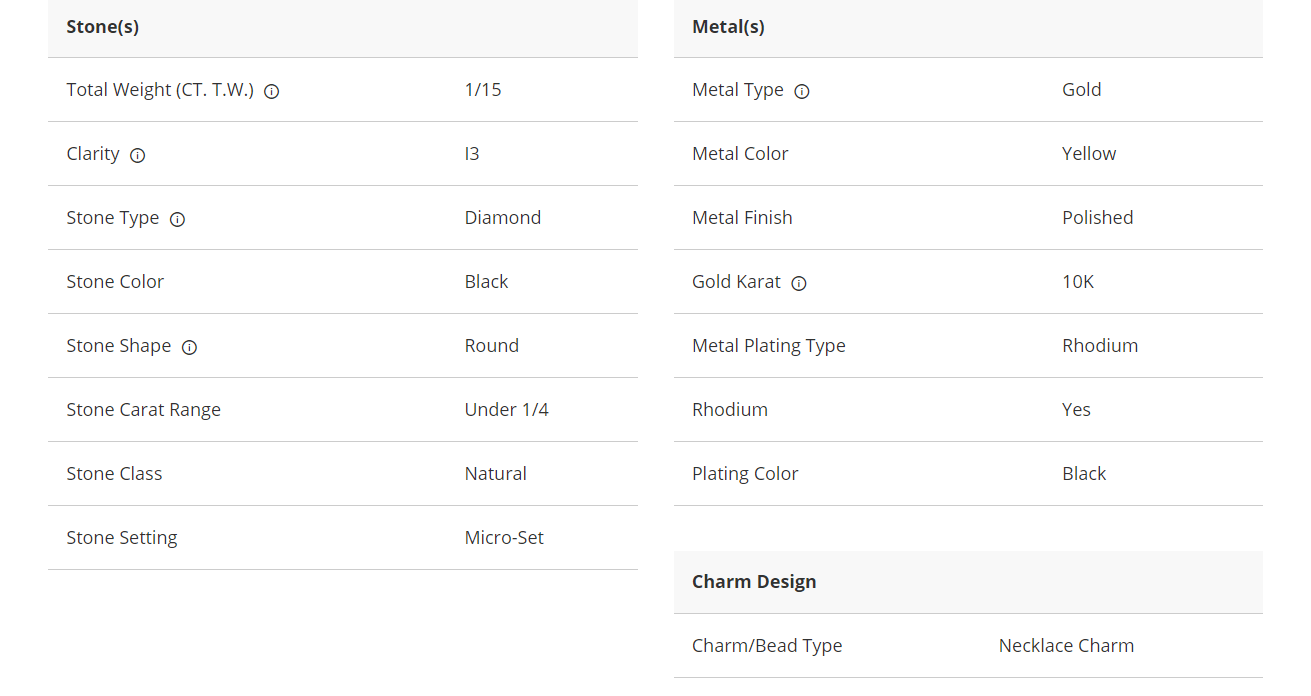Click the Stone(s) section header

coord(103,27)
